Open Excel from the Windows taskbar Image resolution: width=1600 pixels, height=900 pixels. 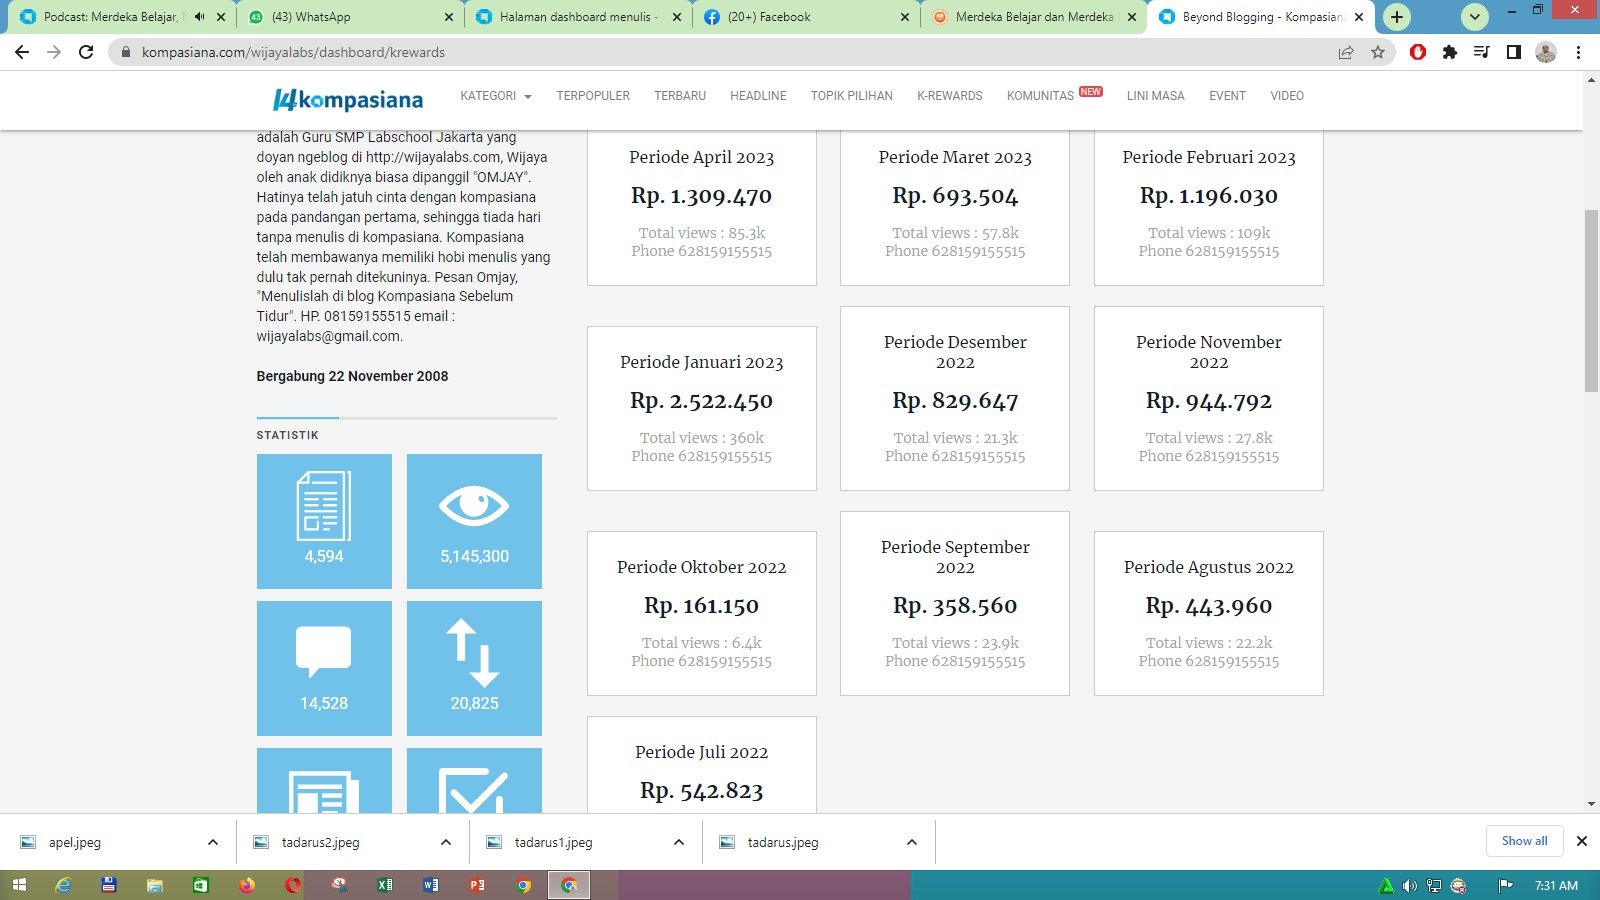[385, 885]
